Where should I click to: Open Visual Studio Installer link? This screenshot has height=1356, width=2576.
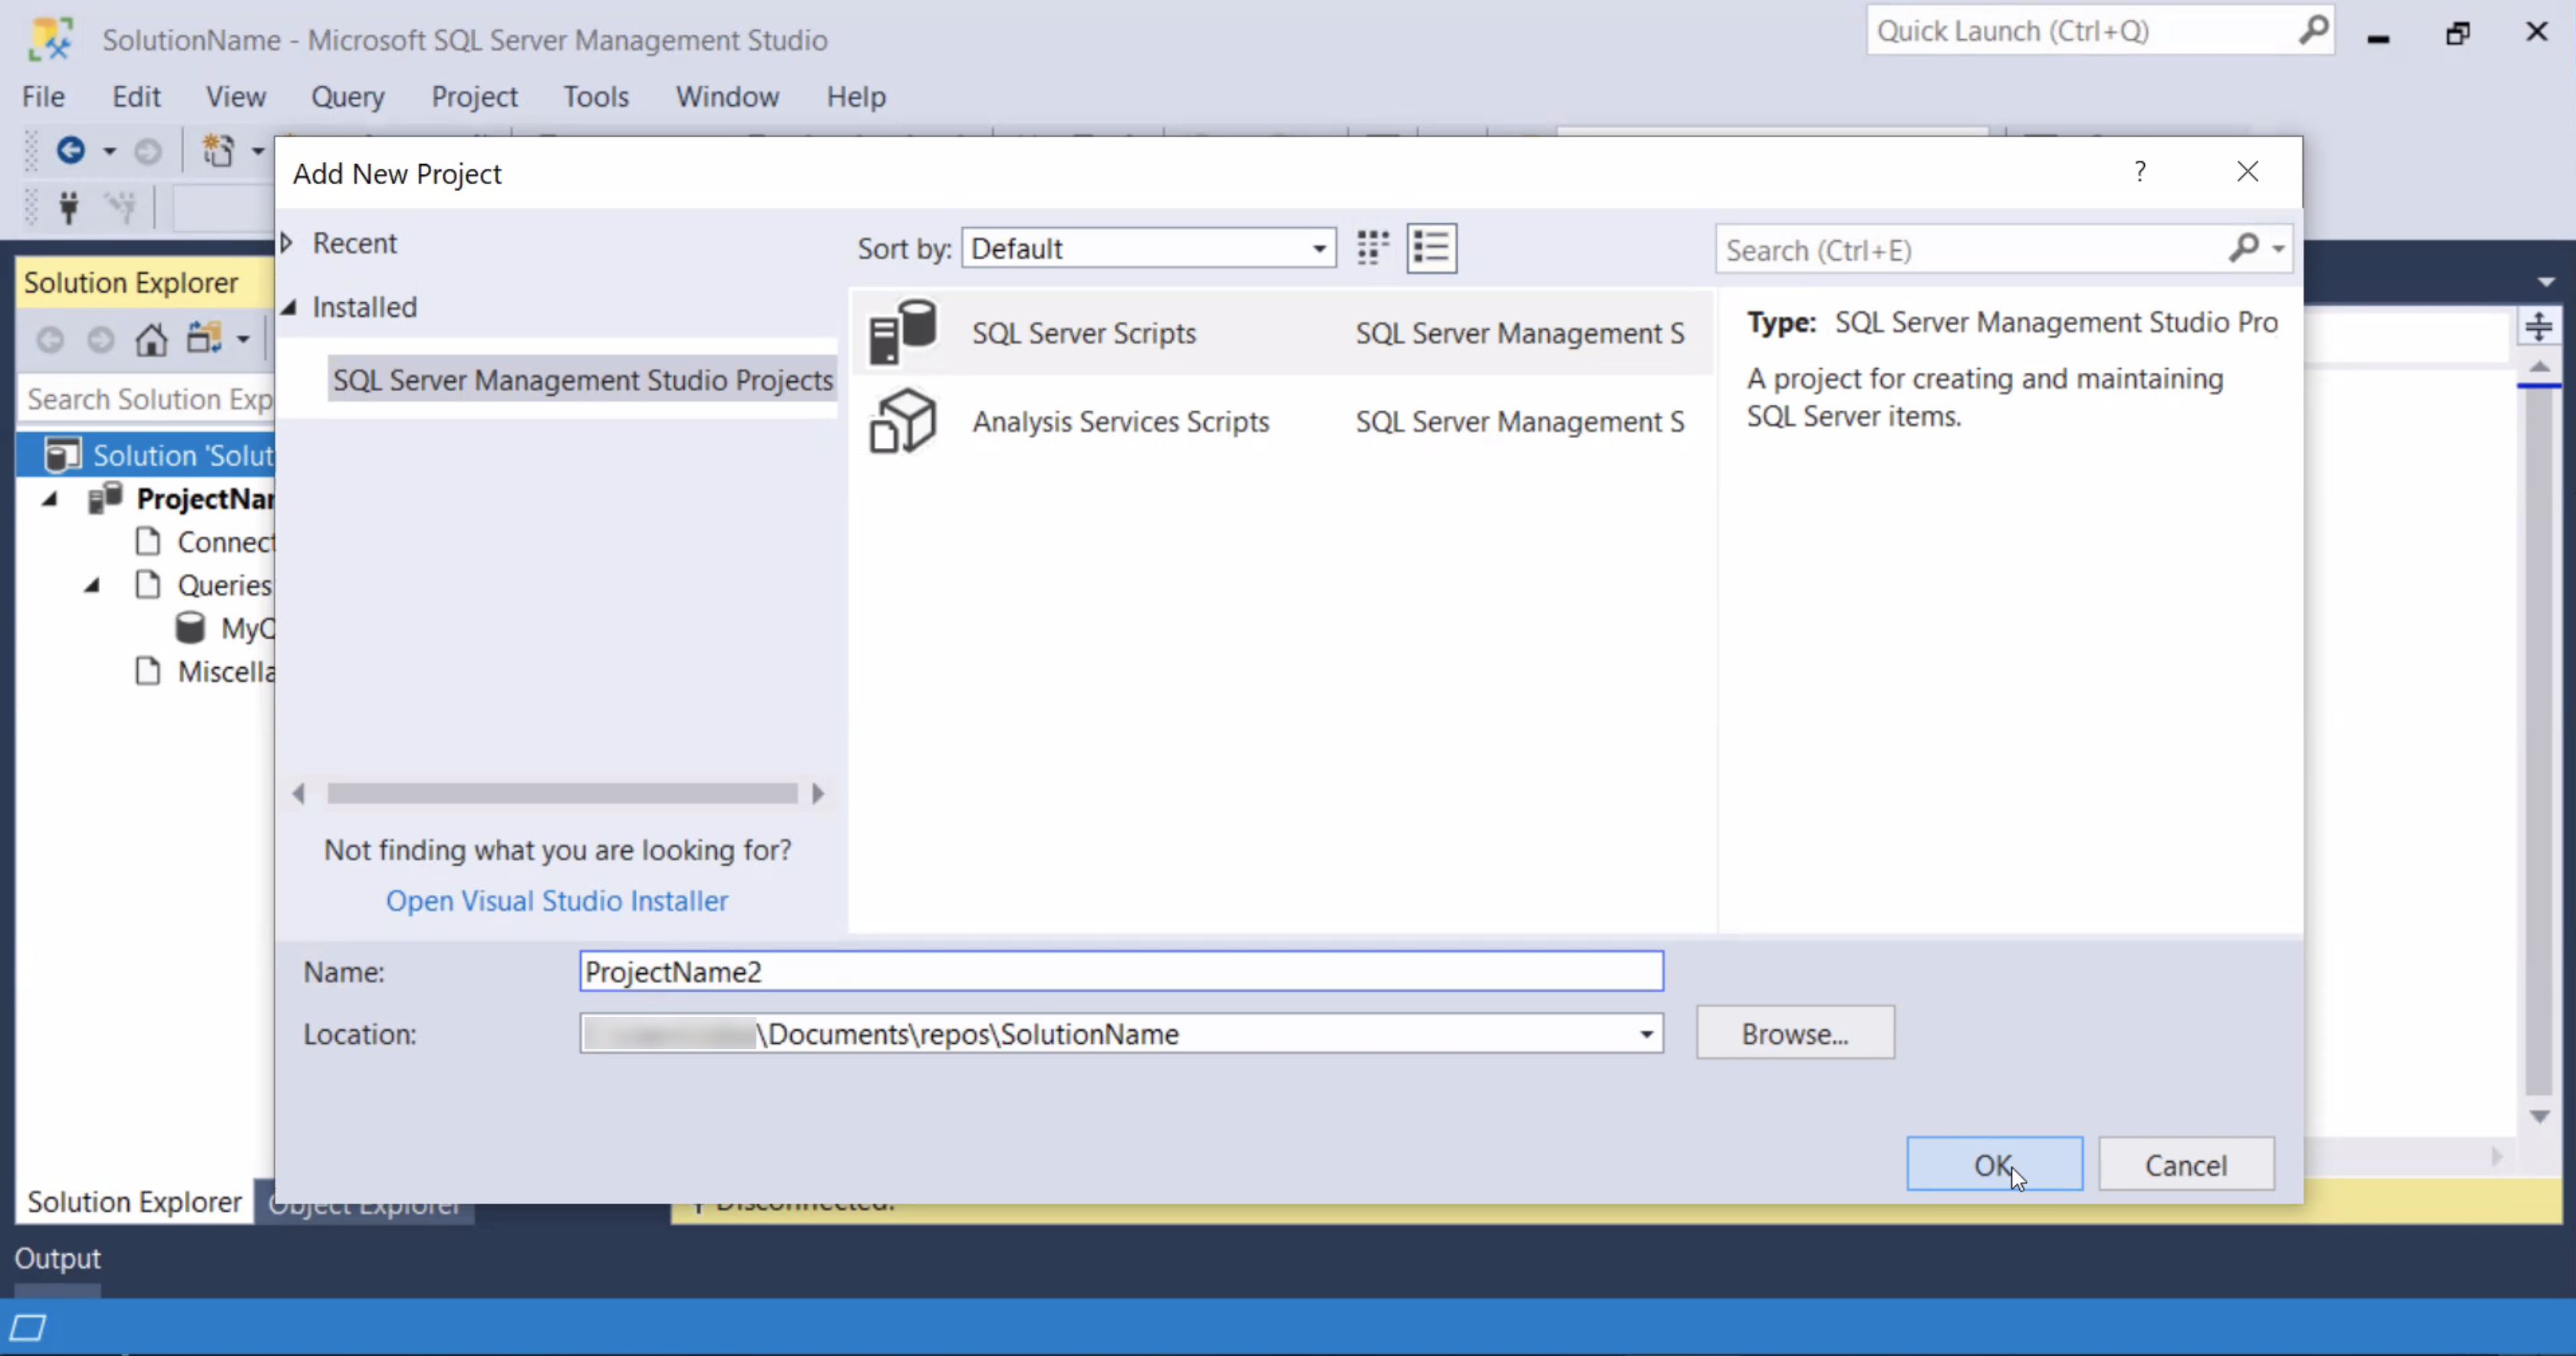[x=557, y=900]
